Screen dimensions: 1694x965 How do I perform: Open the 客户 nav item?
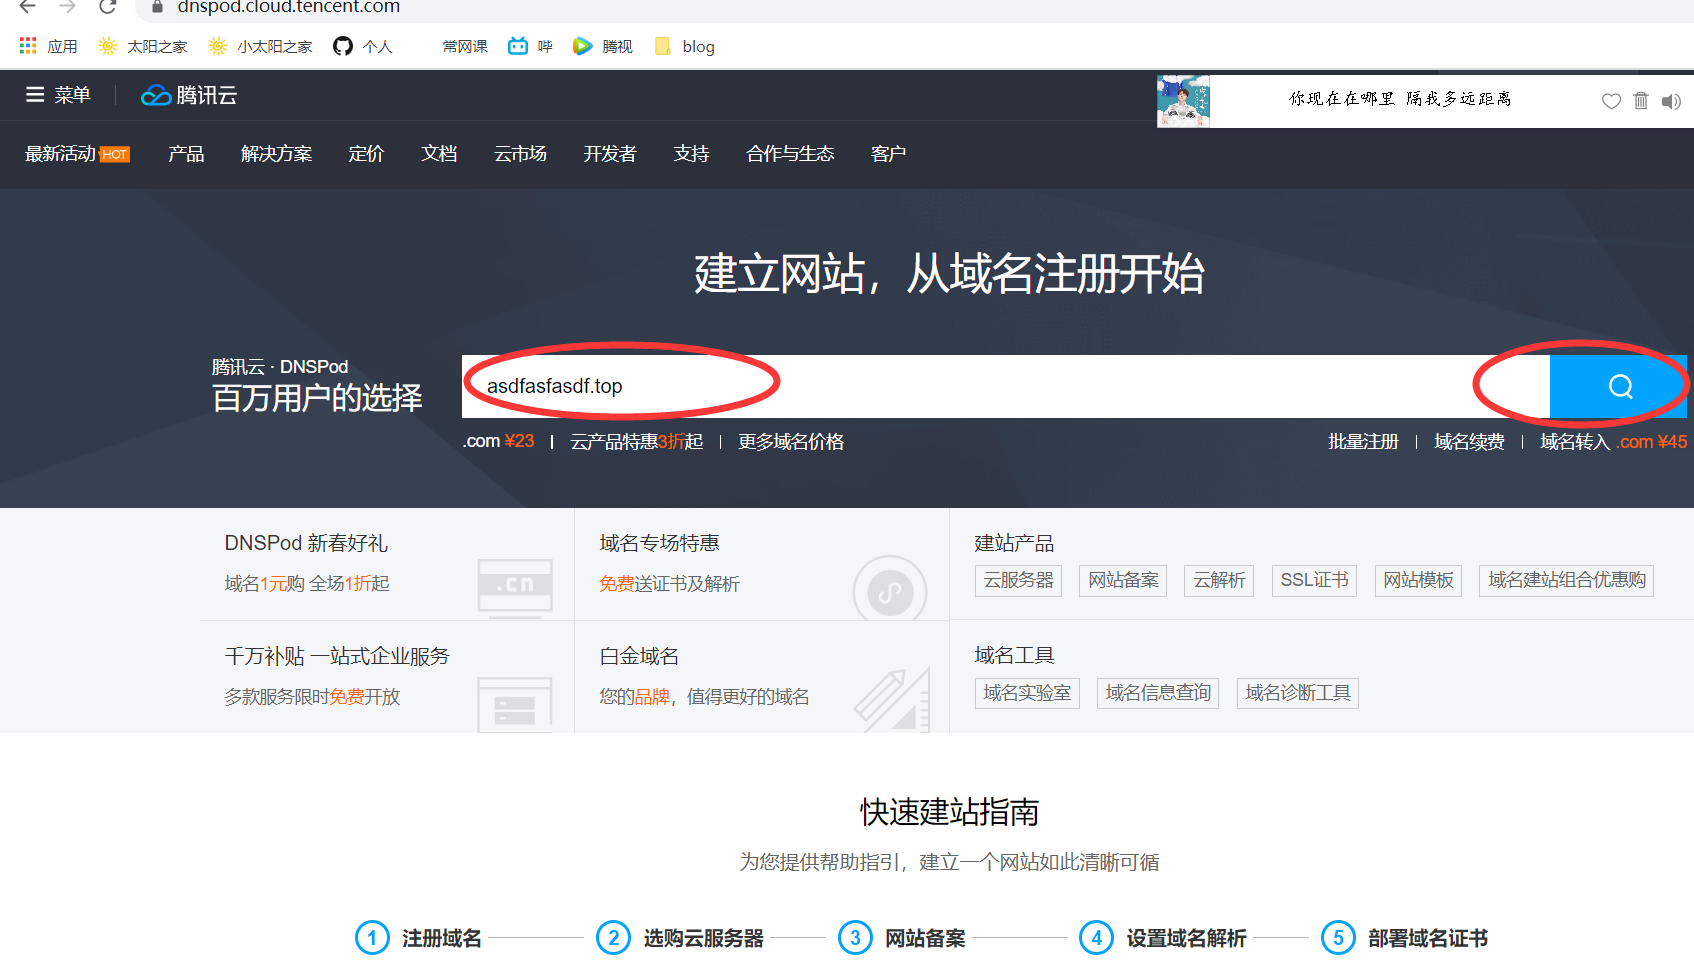(888, 154)
